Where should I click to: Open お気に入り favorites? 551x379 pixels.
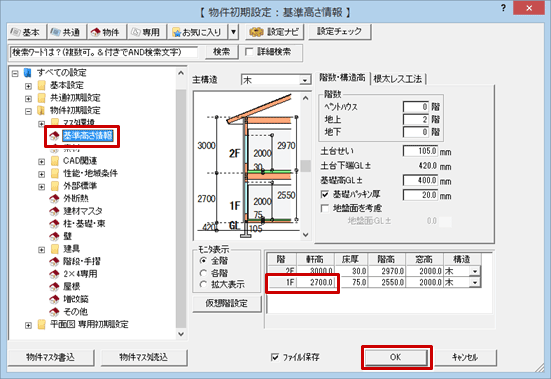tap(198, 32)
